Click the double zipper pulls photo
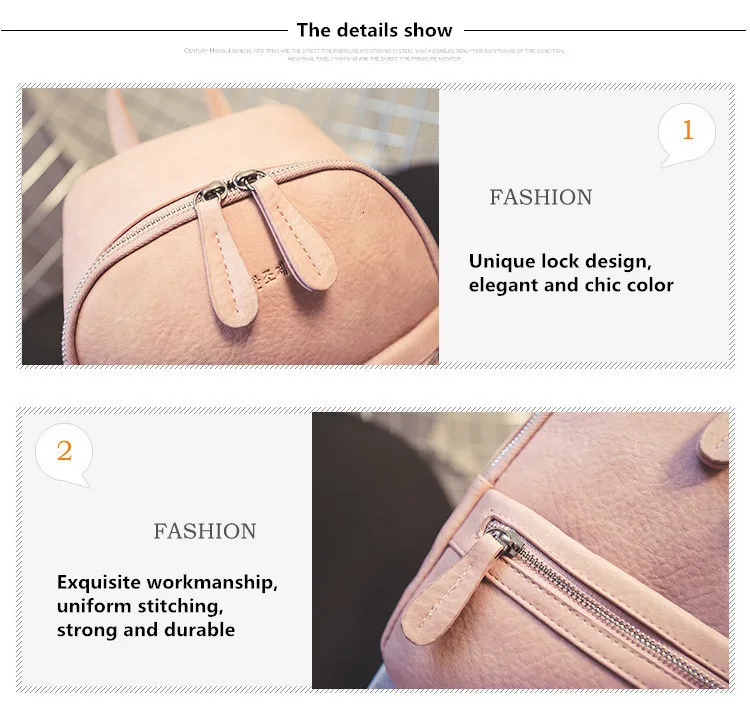Screen dimensions: 750x719 [x=230, y=226]
